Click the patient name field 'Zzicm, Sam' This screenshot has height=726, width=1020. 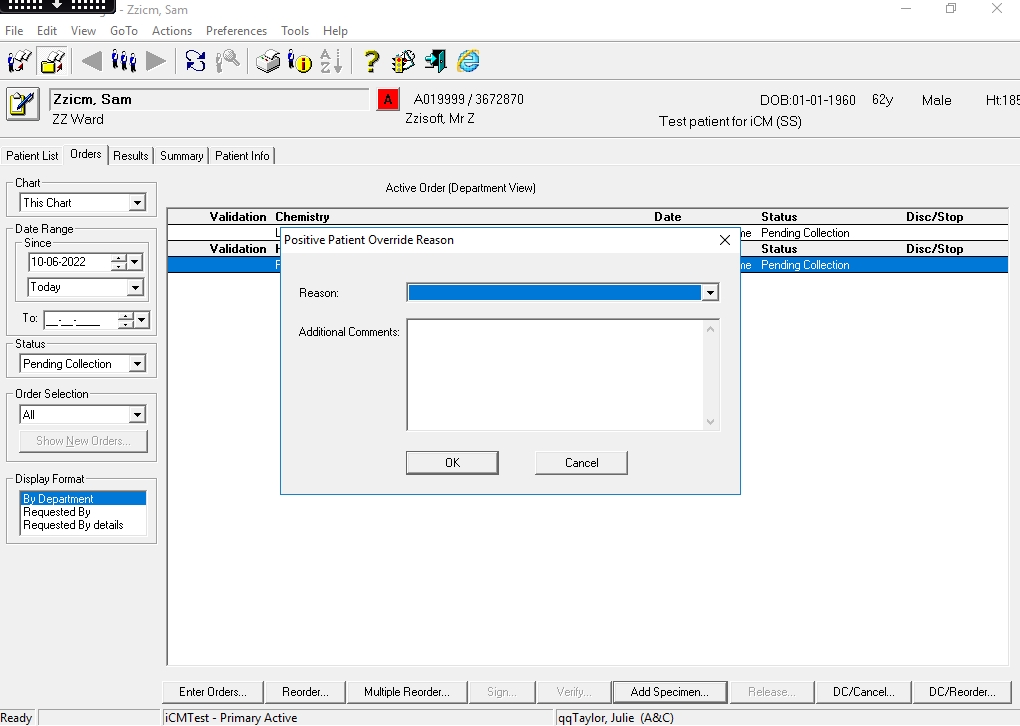click(209, 100)
